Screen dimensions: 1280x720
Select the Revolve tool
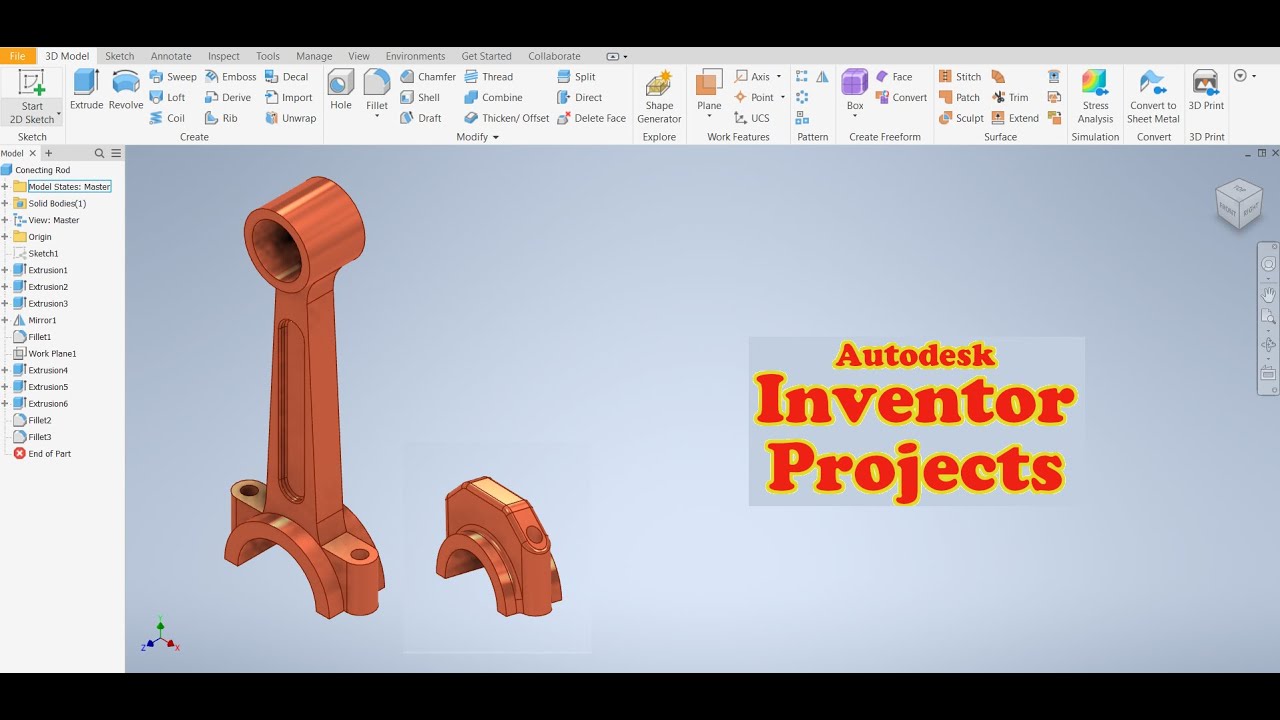126,90
